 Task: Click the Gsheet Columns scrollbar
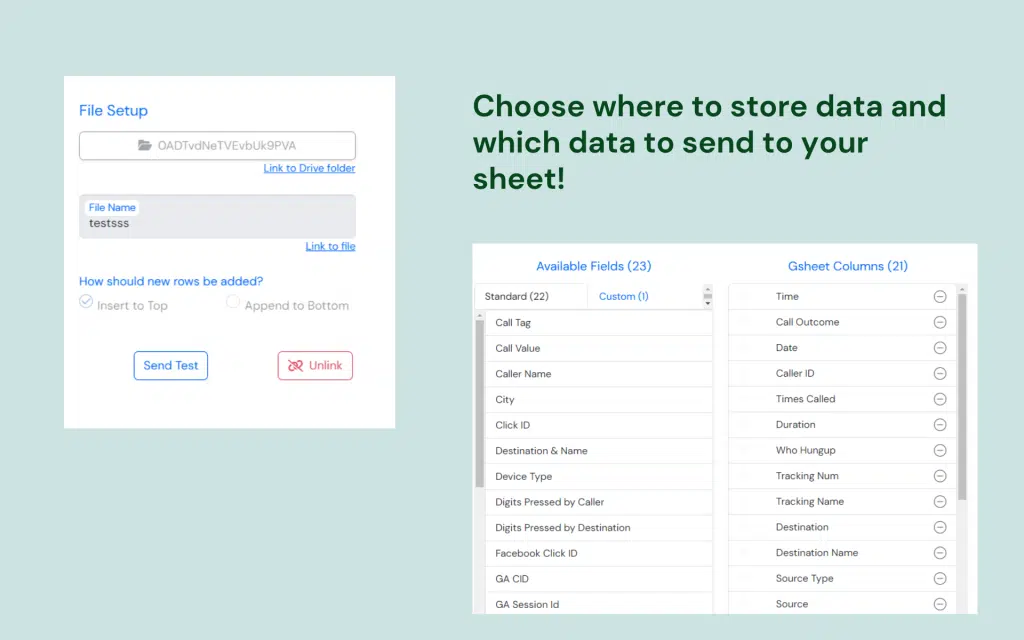(x=962, y=400)
